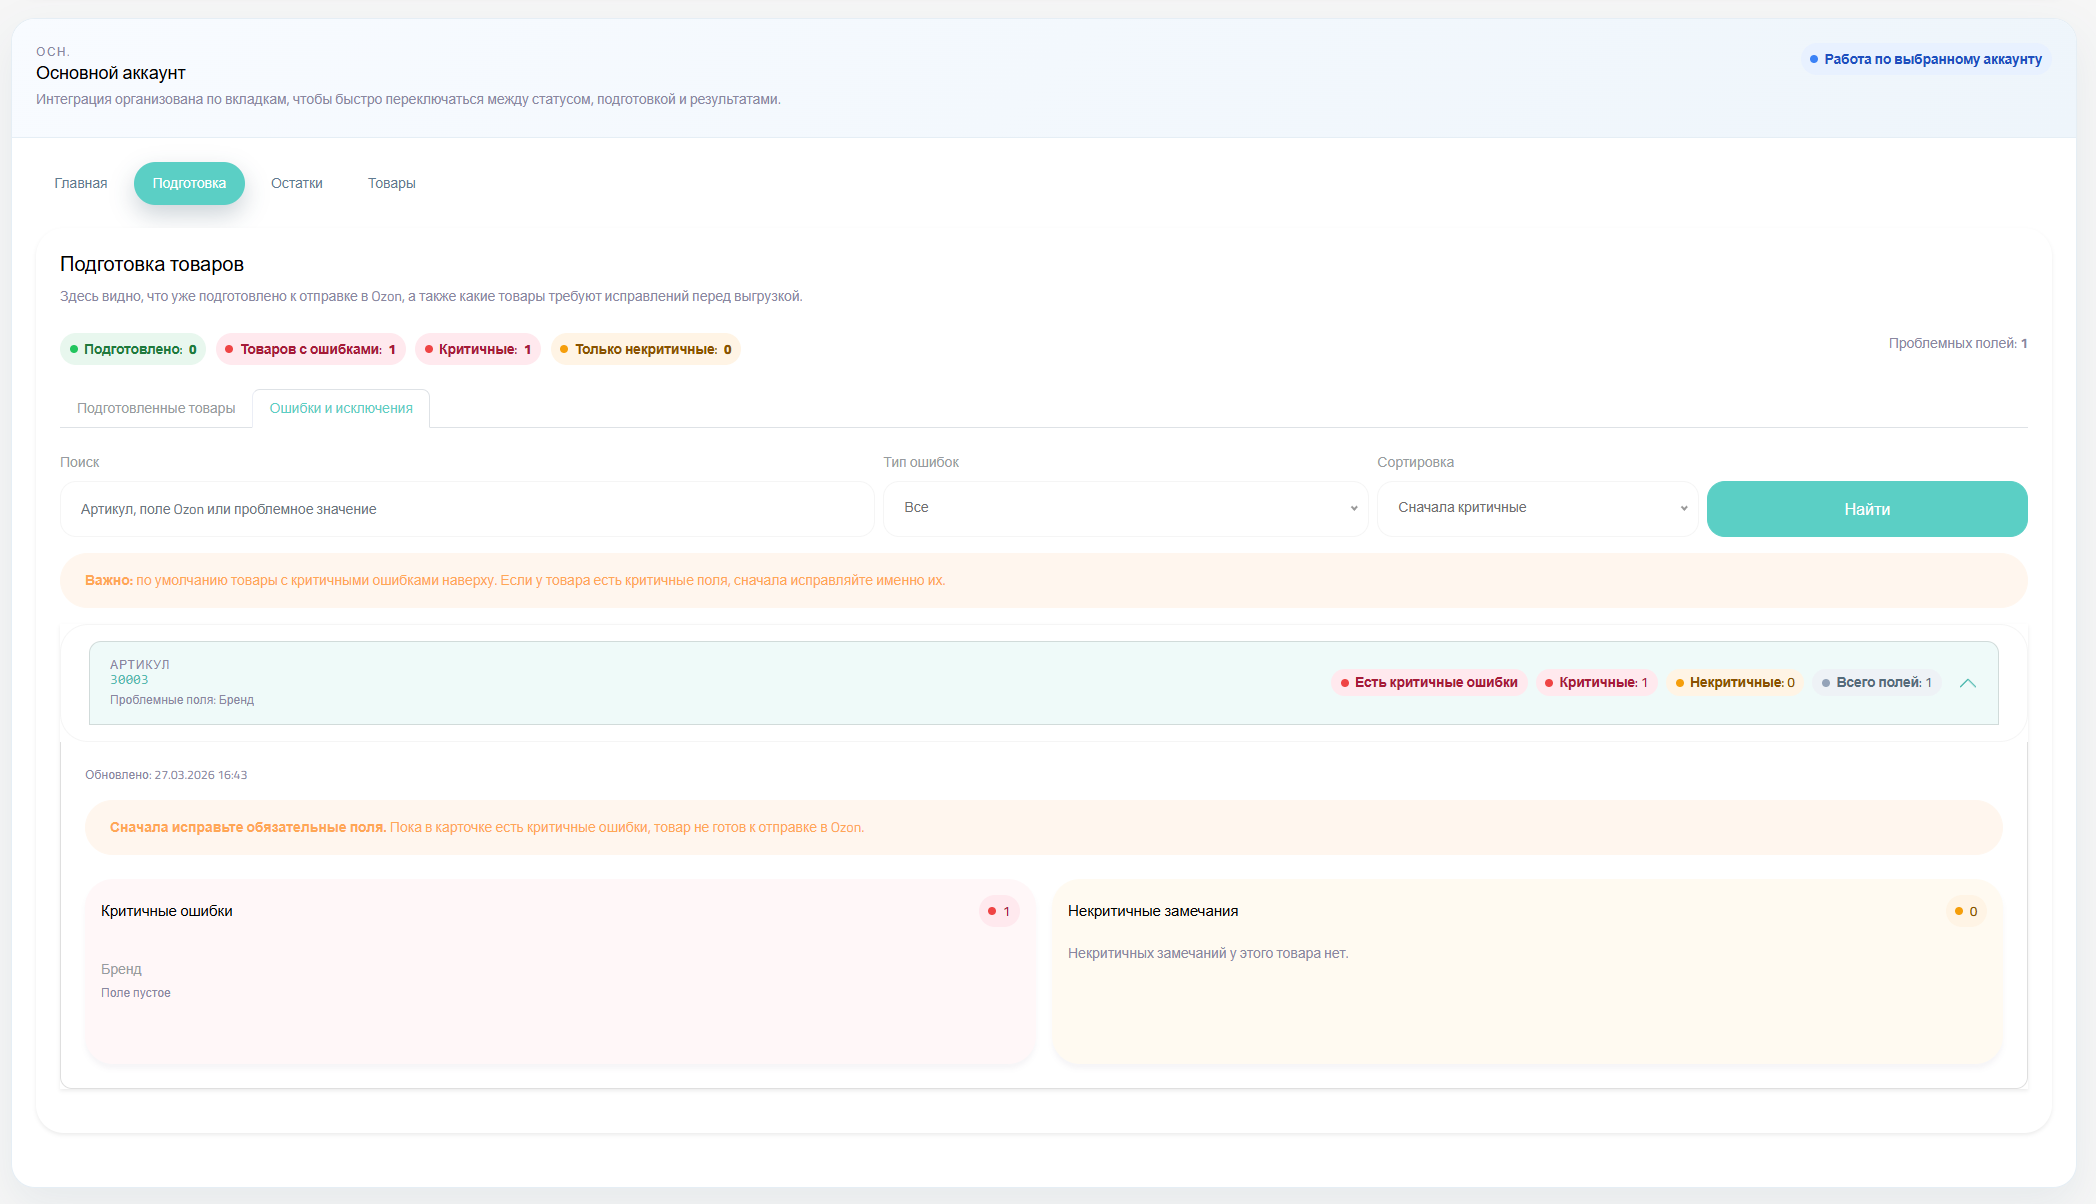Screen dimensions: 2096x1204
Task: Click the Некритичные замечания panel title
Action: point(1153,911)
